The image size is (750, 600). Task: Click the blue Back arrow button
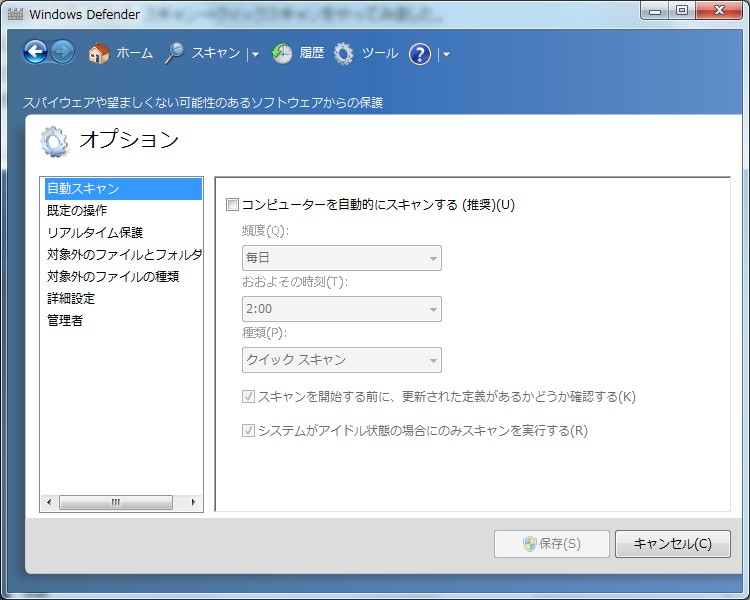[35, 53]
